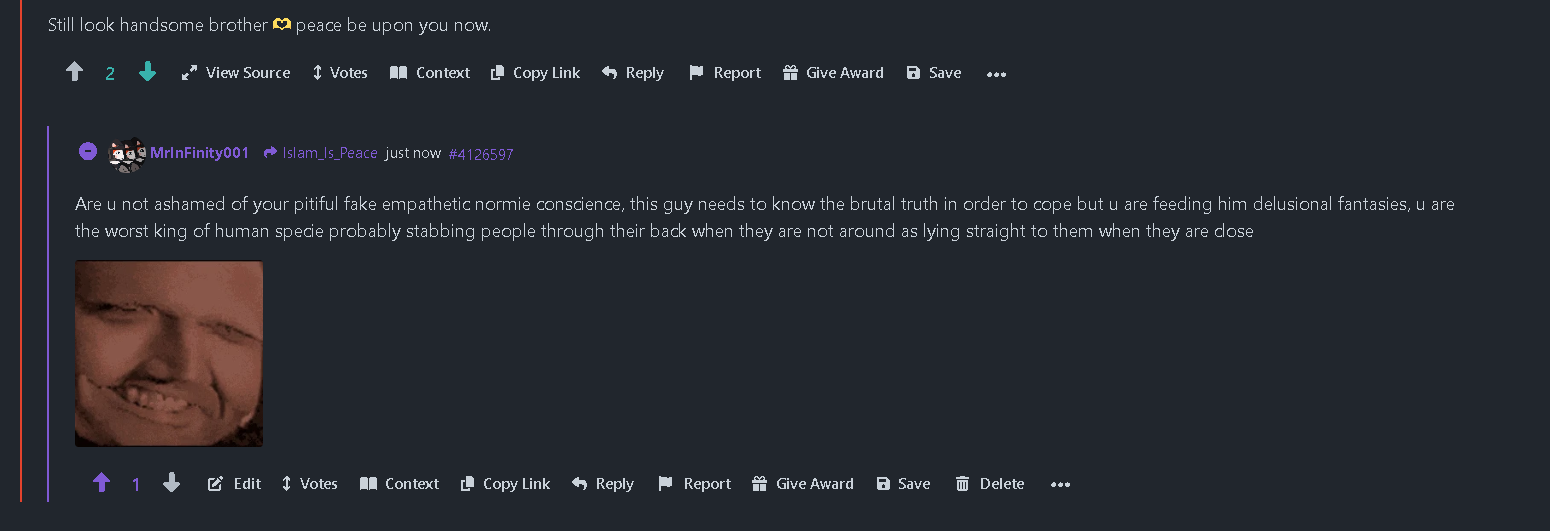Click comment permalink #4126597
Screen dimensions: 1550x531
pos(481,154)
